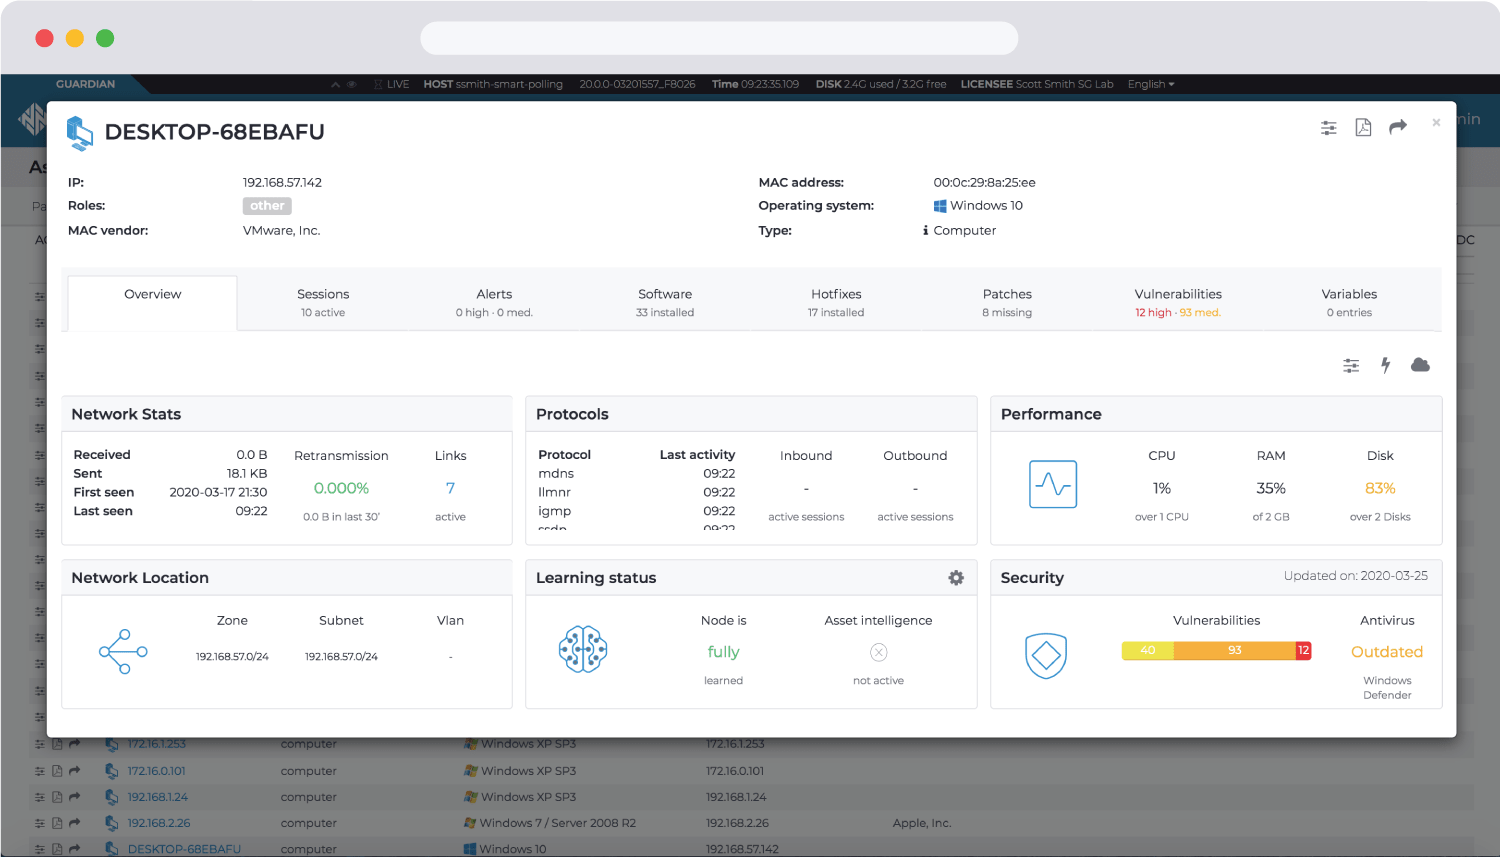Switch to the Vulnerabilities tab
This screenshot has height=857, width=1500.
click(1178, 302)
